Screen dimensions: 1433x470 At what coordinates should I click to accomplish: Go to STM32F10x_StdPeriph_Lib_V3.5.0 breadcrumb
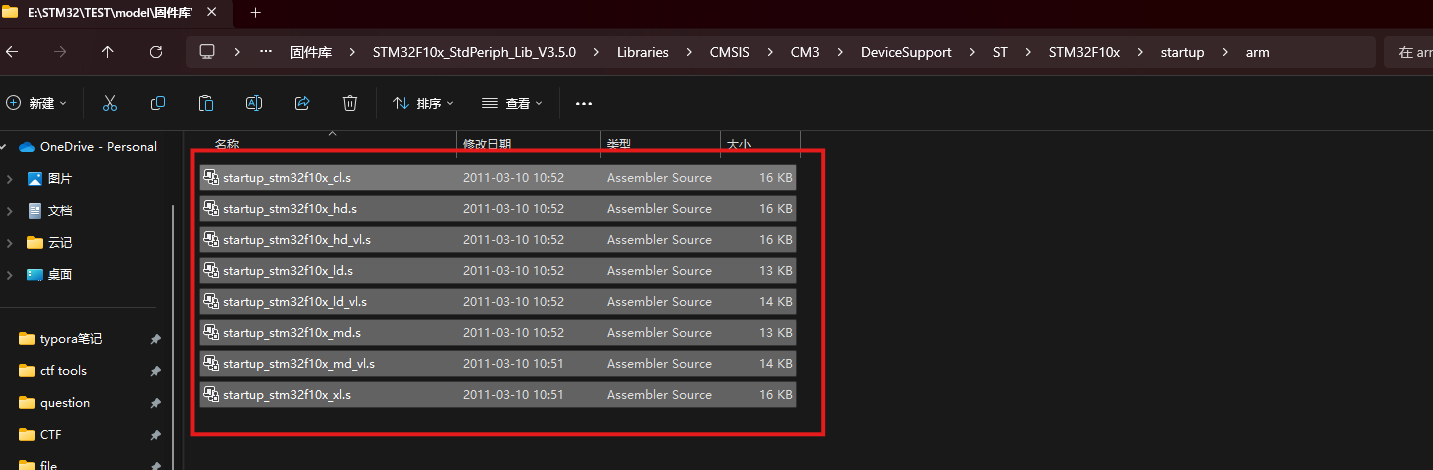click(474, 52)
